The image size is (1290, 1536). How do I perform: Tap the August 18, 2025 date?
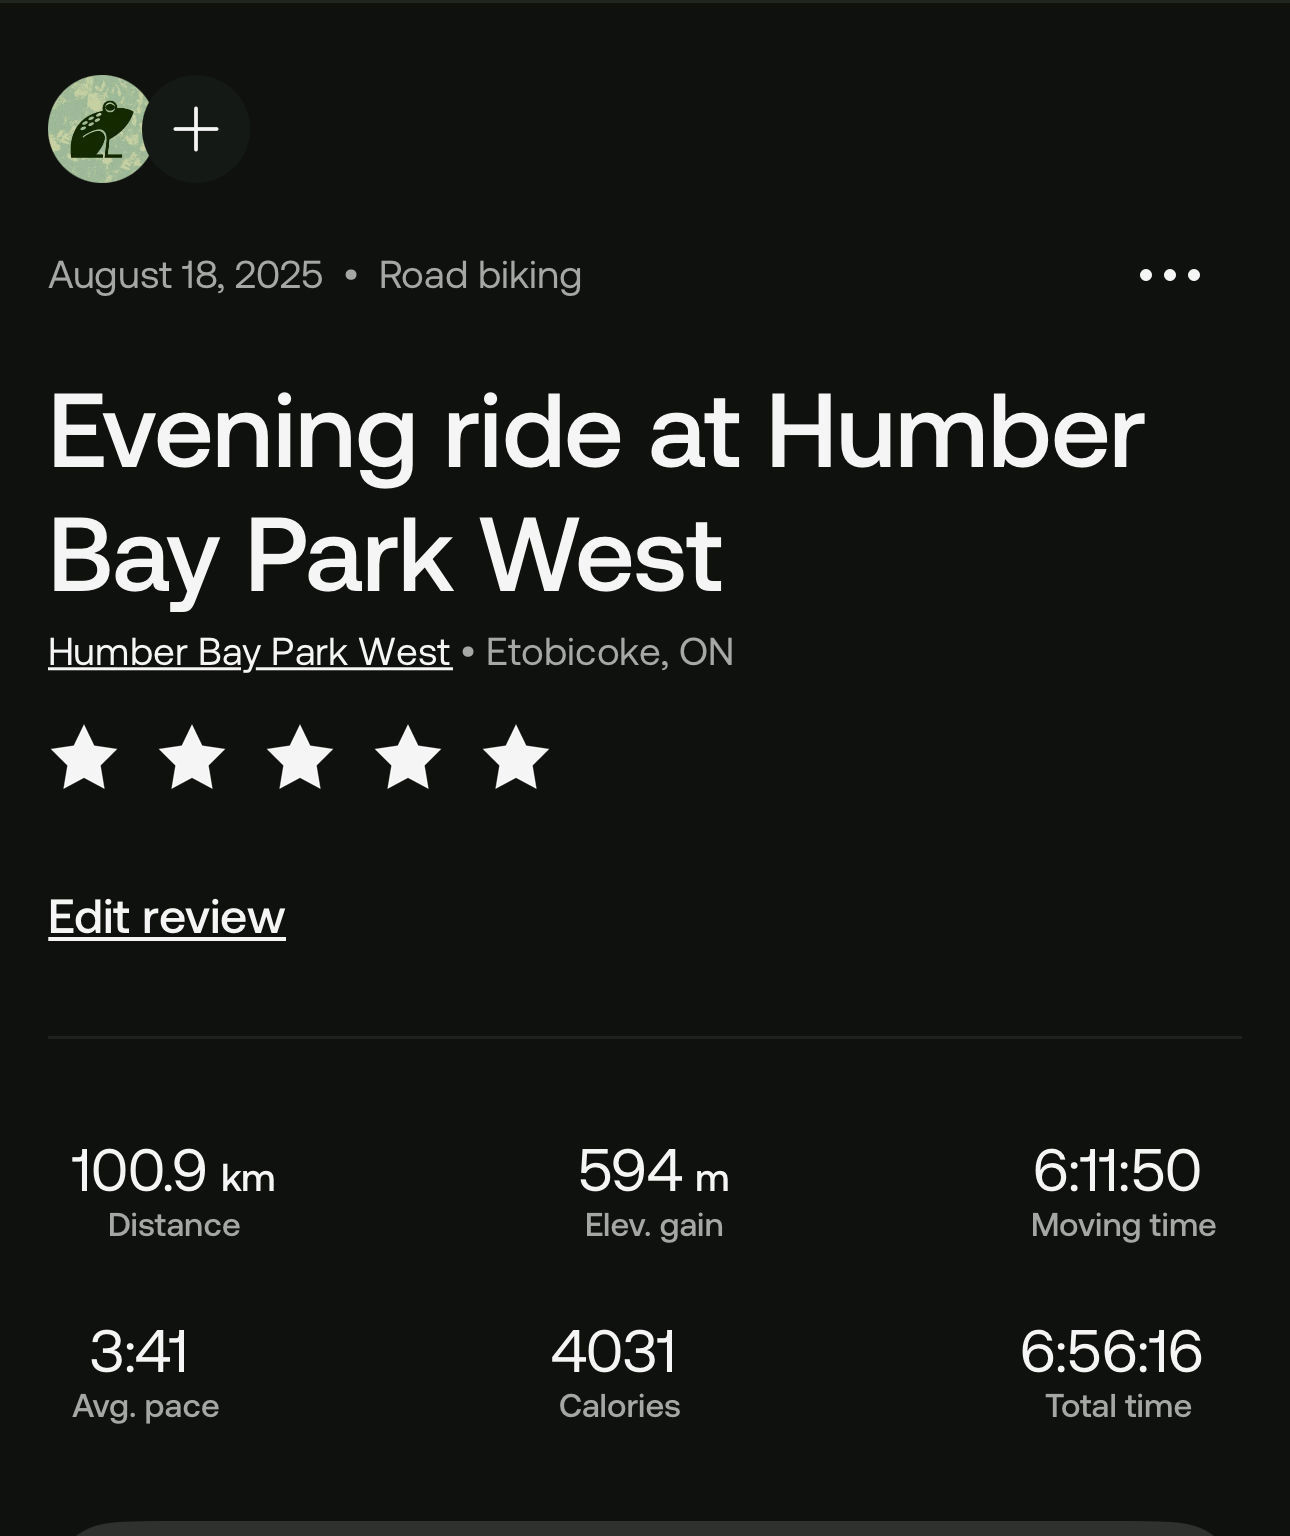pos(185,275)
